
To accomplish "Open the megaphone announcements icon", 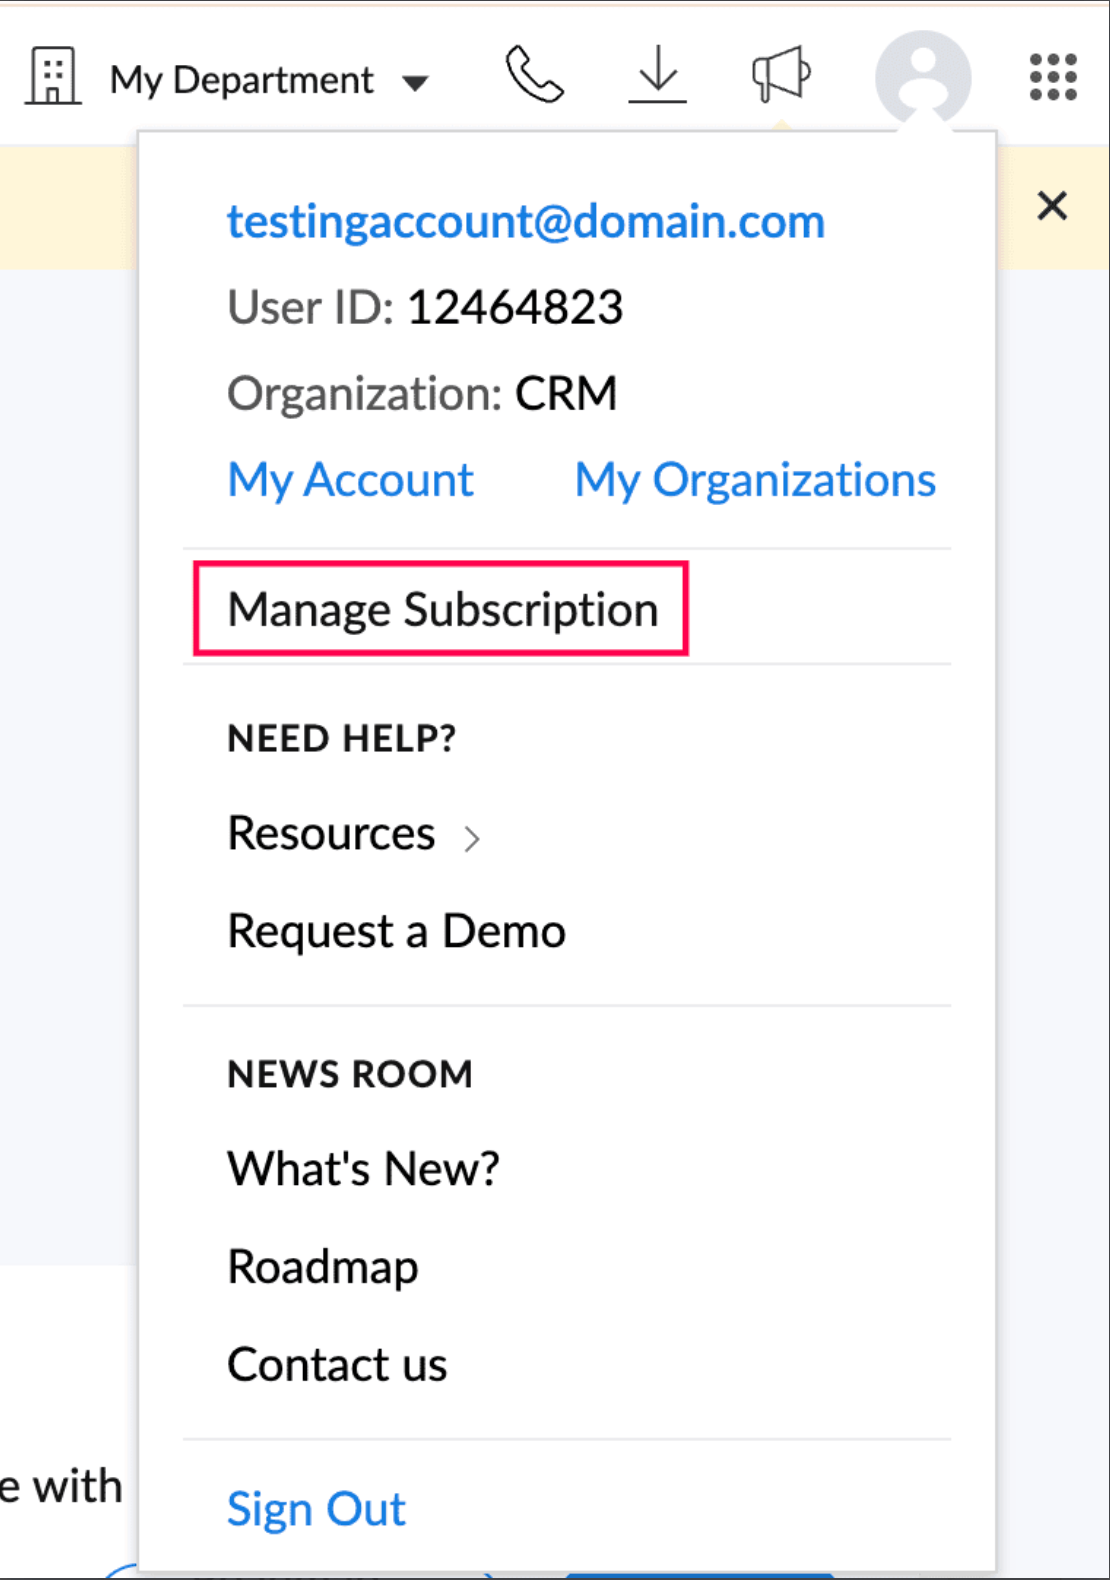I will click(781, 75).
